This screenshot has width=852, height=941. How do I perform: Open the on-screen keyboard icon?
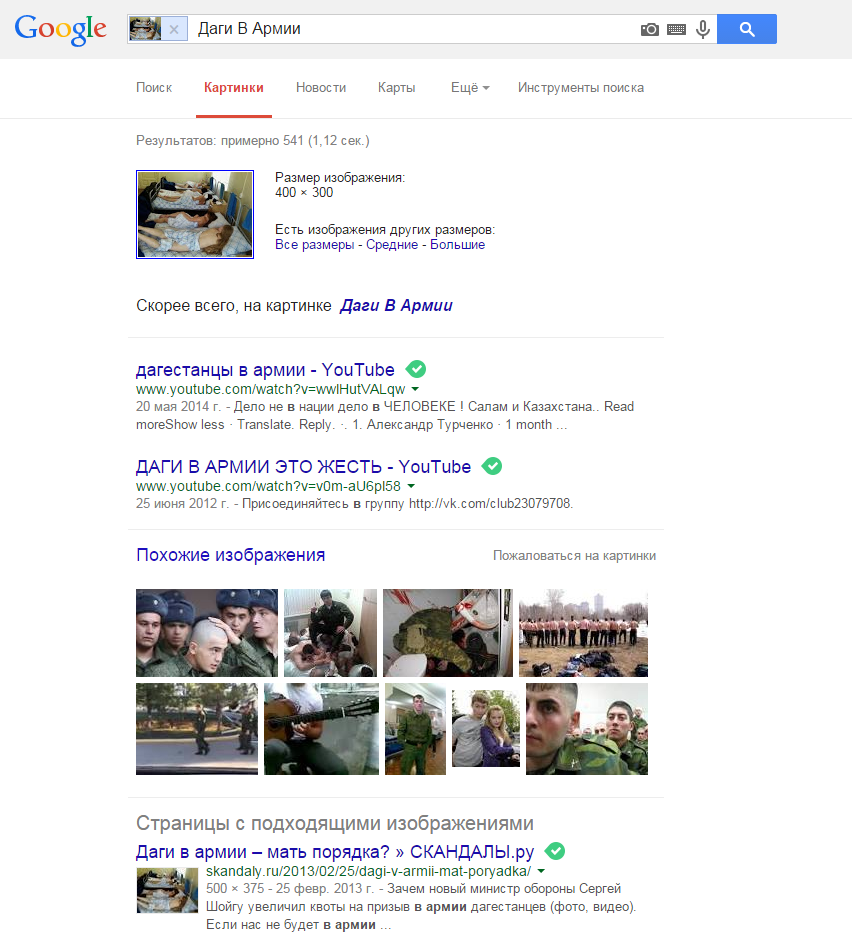point(676,29)
